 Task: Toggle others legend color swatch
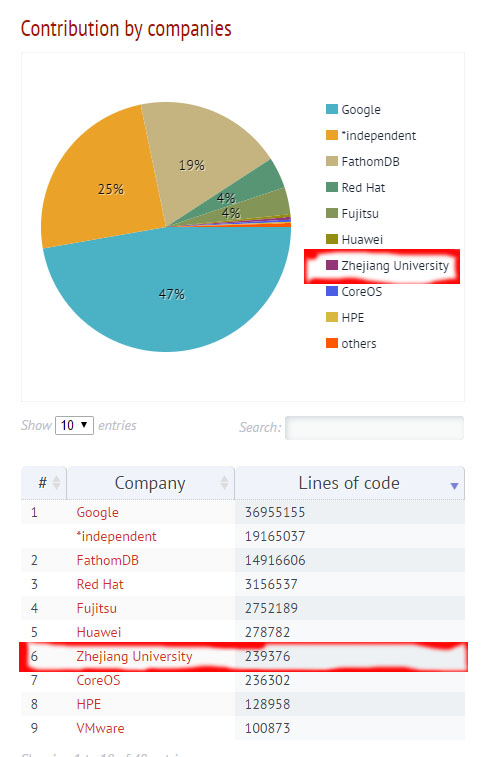[x=332, y=343]
